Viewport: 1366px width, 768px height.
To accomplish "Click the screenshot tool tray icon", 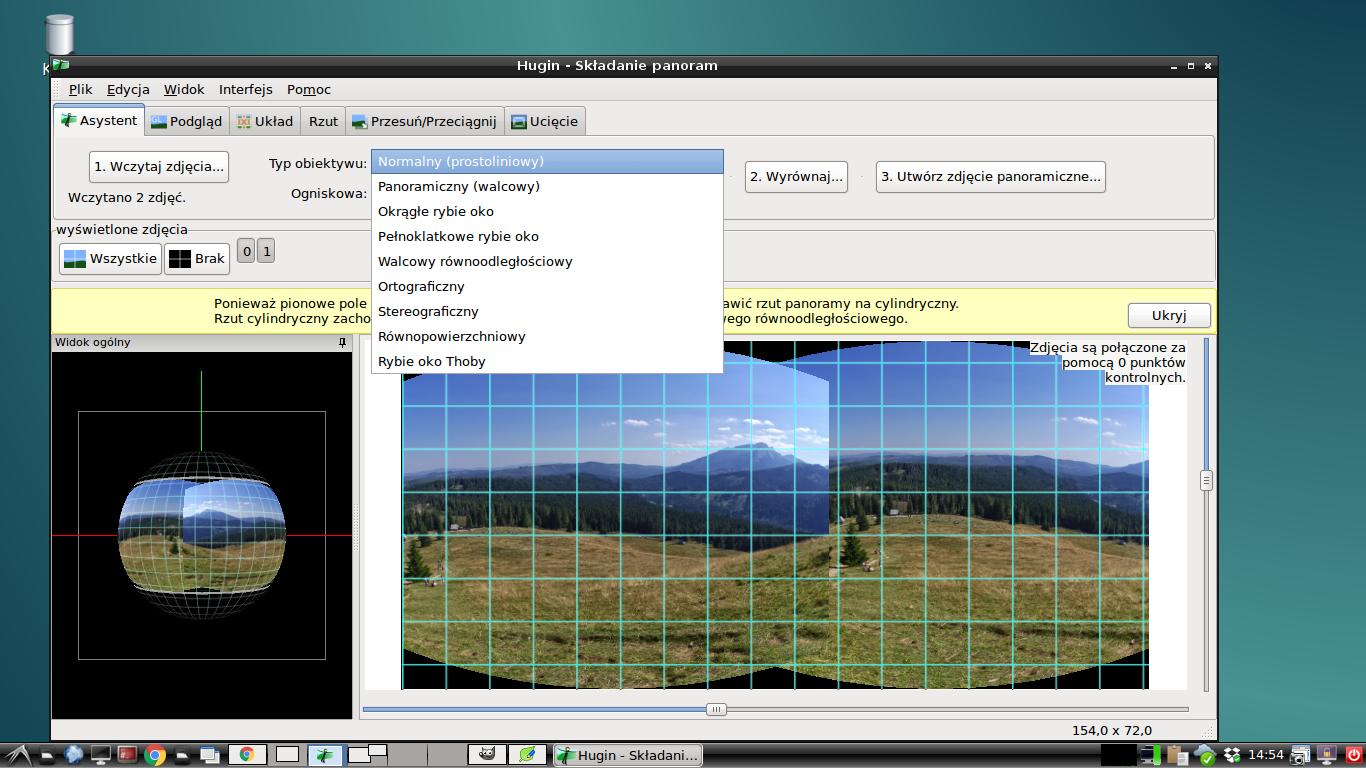I will click(x=1300, y=755).
